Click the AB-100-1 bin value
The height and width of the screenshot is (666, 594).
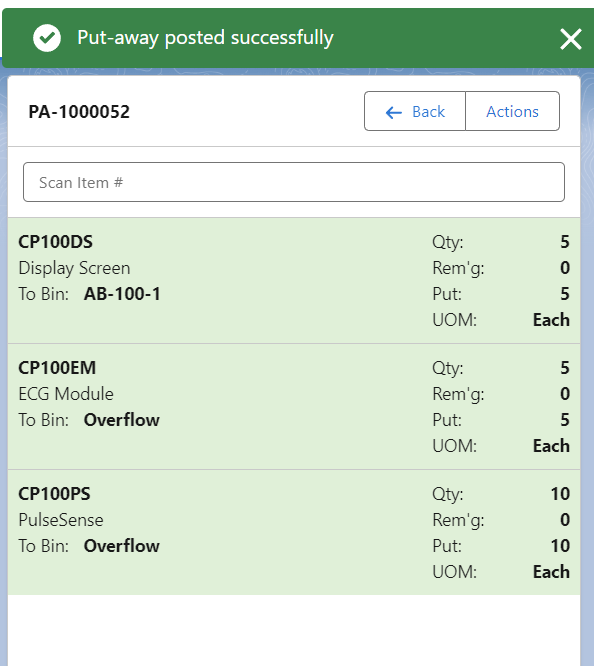pos(122,294)
